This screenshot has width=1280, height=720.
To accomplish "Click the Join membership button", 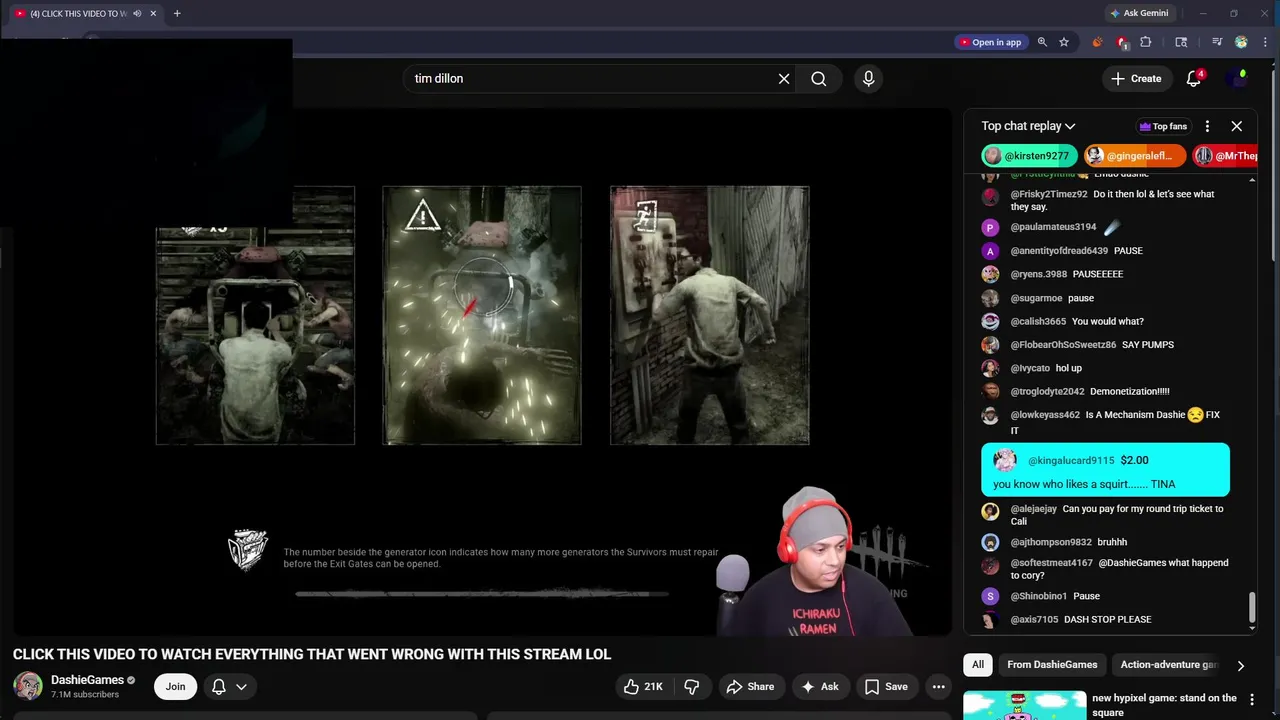I will [x=175, y=687].
